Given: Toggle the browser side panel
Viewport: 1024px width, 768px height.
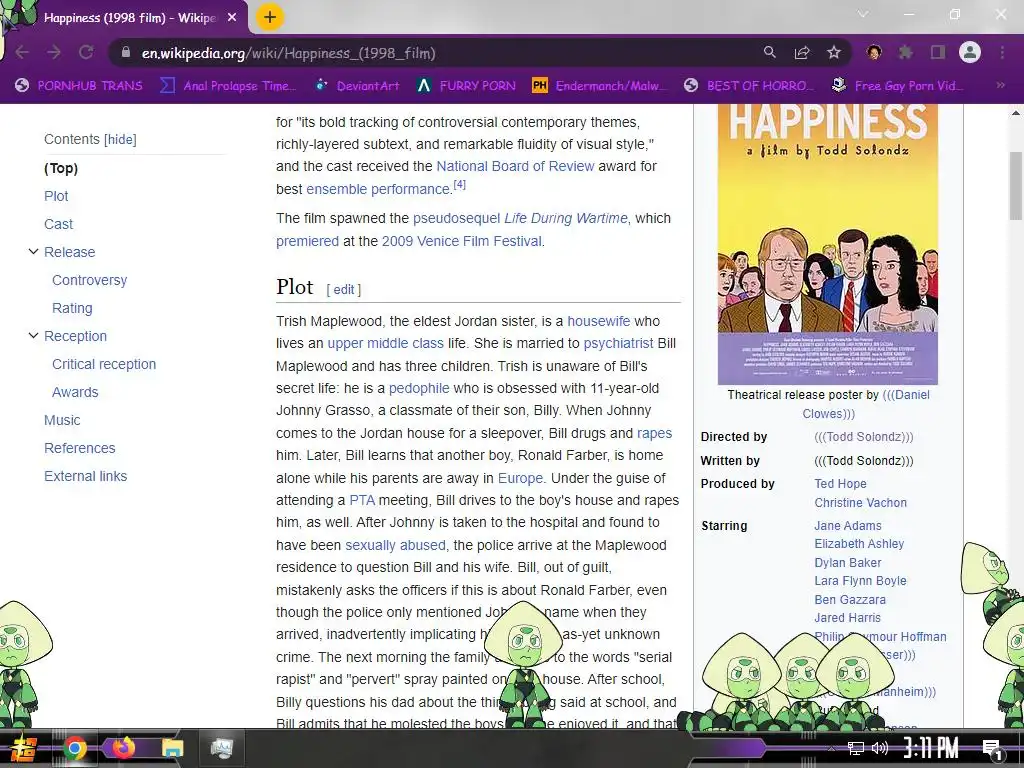Looking at the screenshot, I should click(938, 52).
